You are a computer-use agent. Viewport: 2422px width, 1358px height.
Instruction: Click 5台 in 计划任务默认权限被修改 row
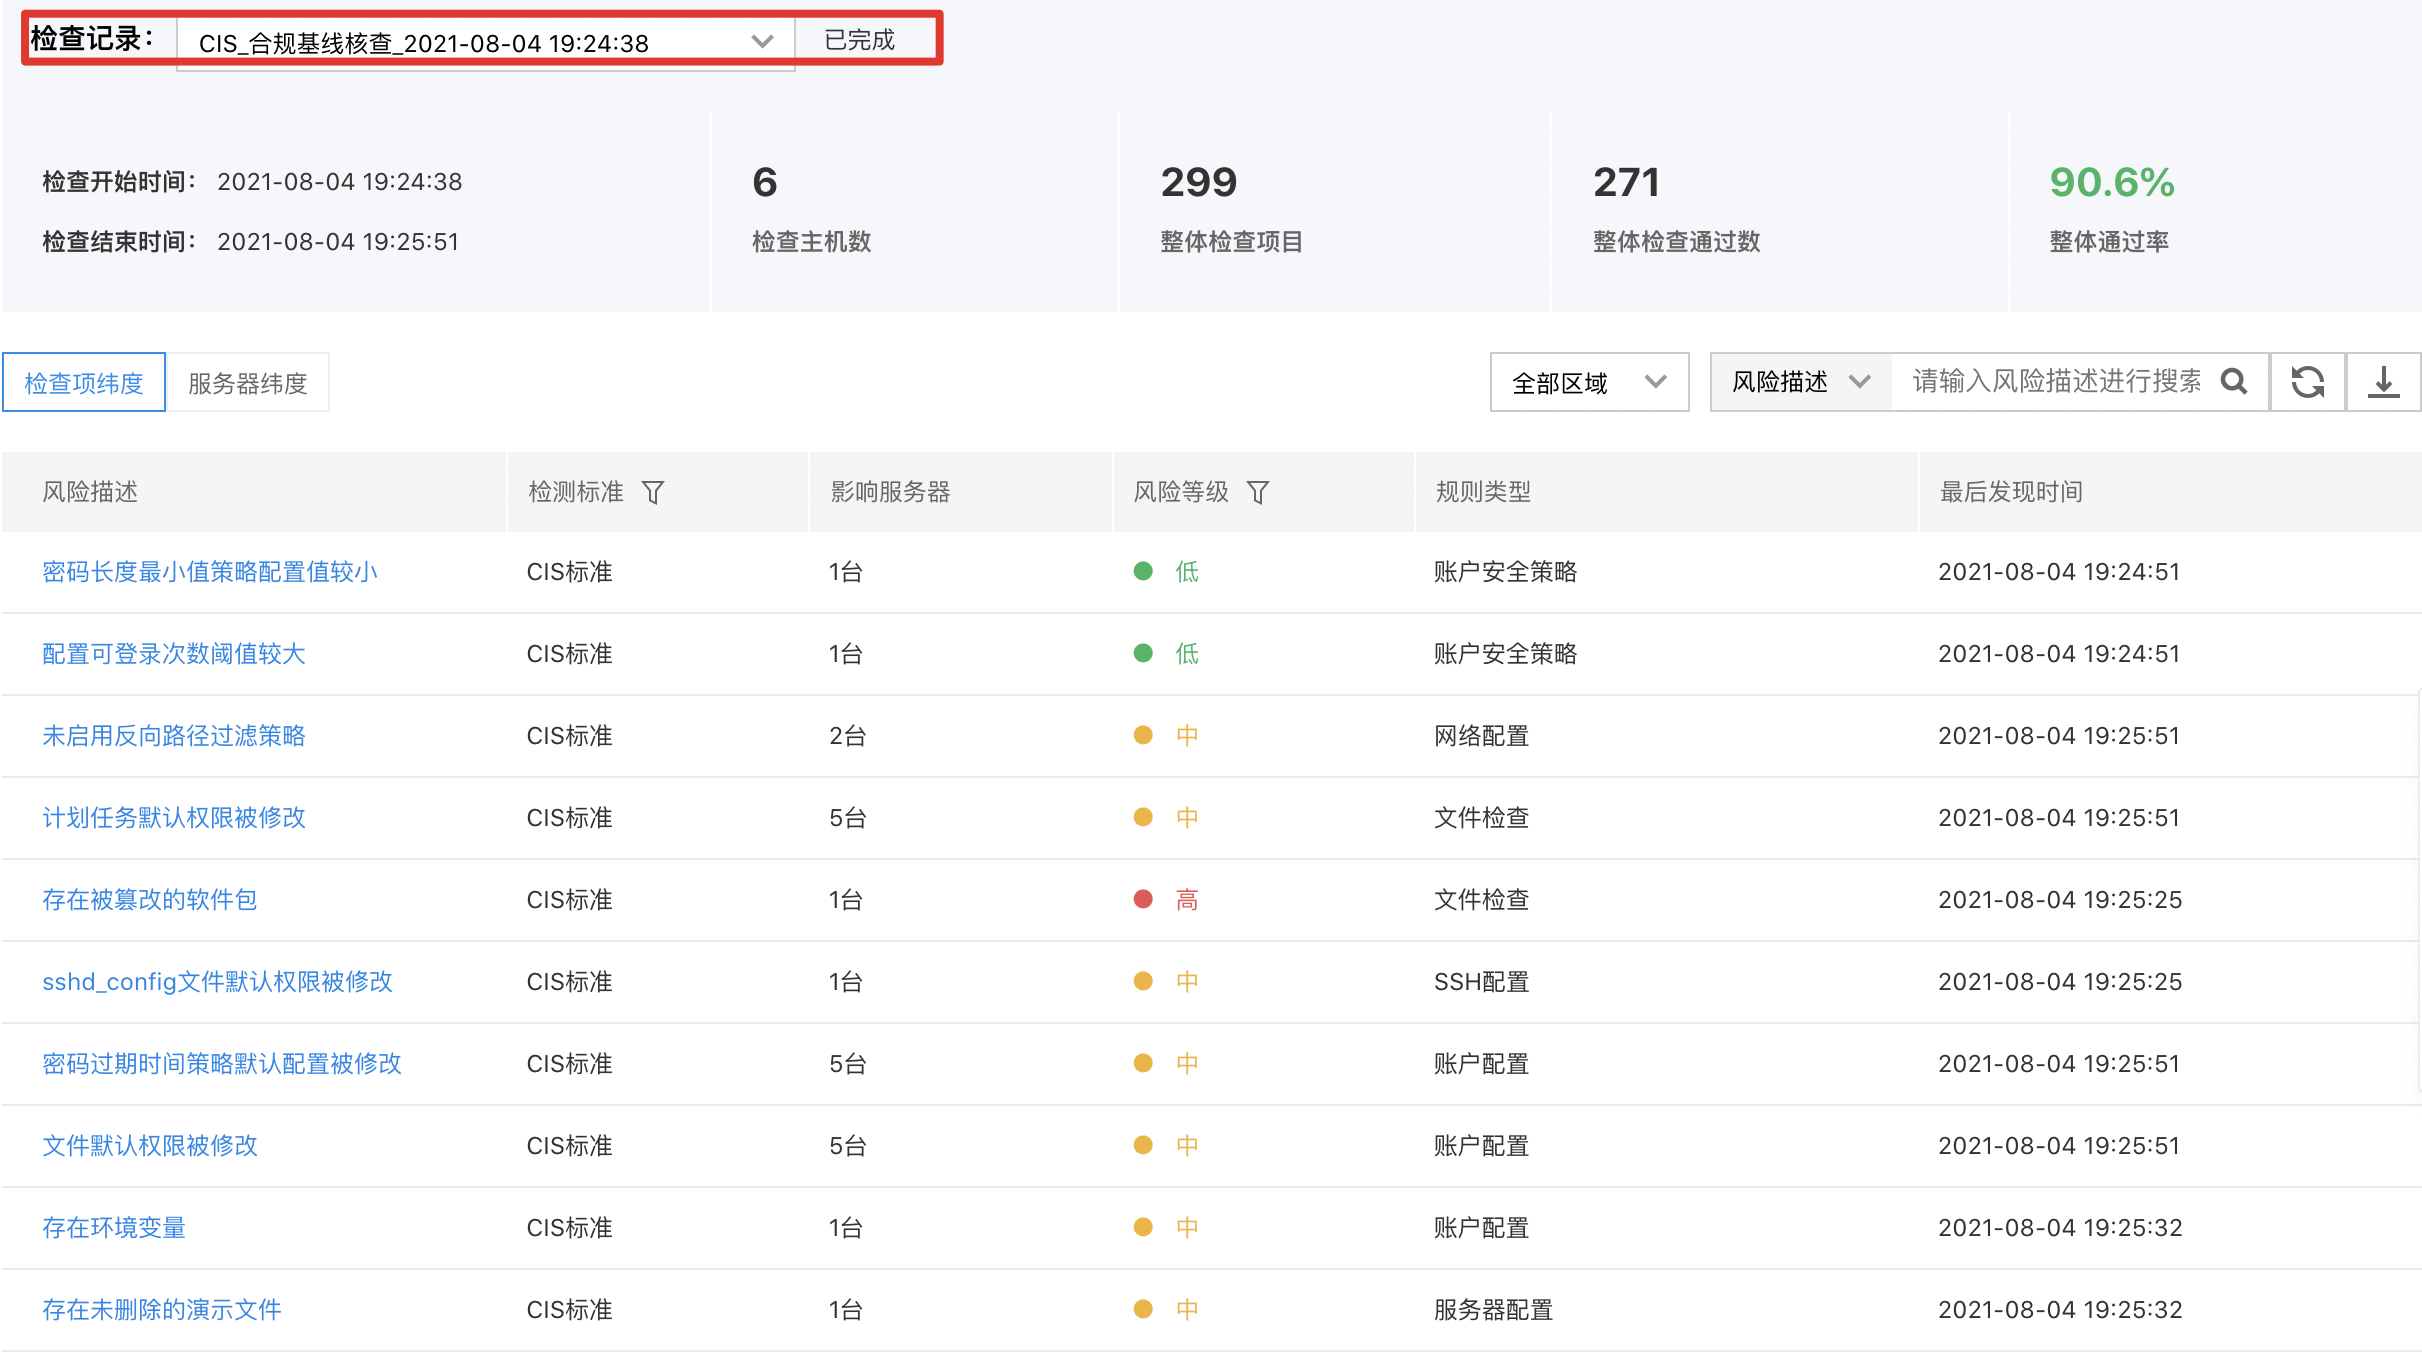pos(847,818)
